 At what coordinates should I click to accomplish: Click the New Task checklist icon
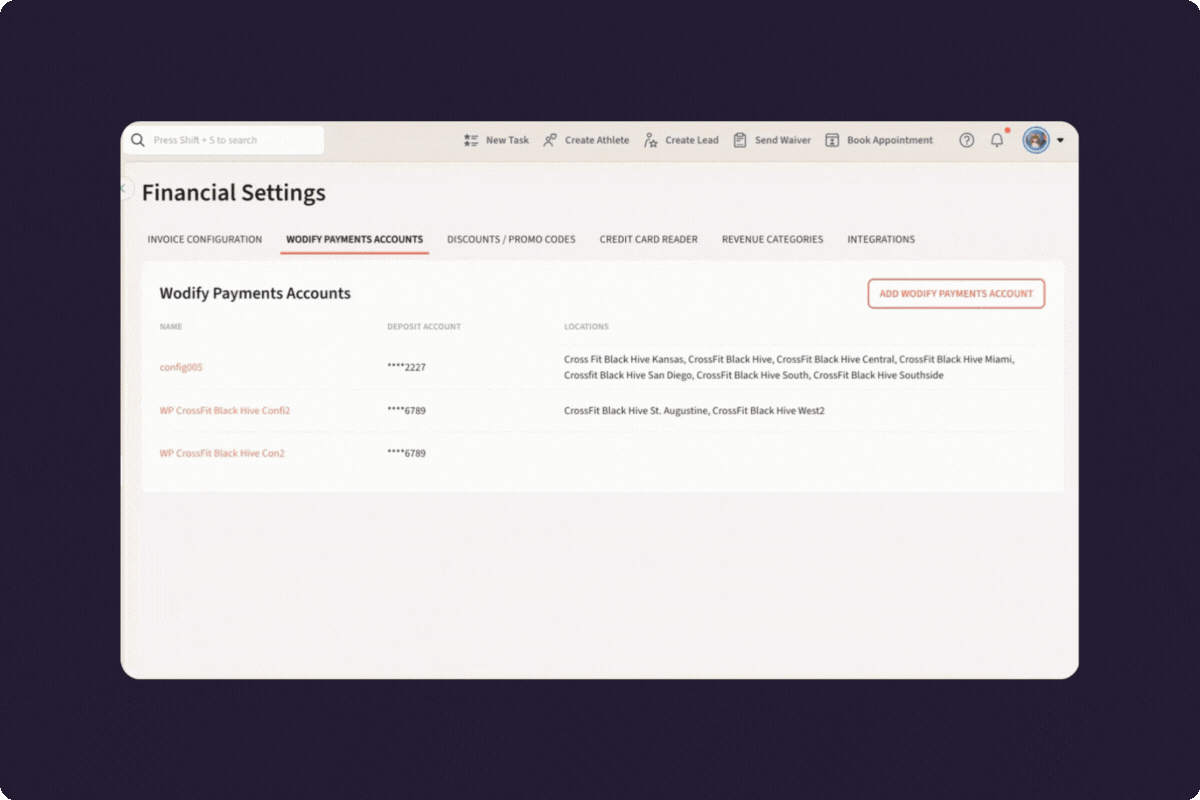(x=470, y=140)
